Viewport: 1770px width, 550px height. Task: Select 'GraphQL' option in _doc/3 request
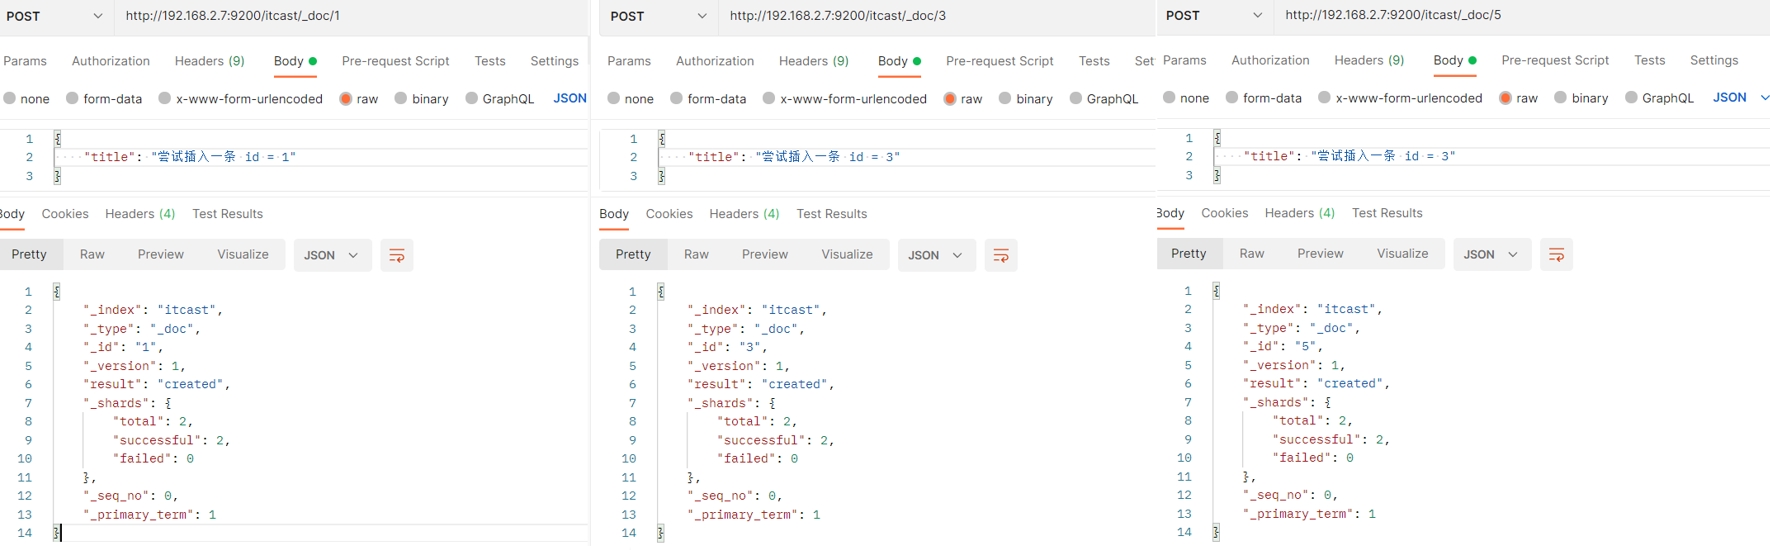[1104, 99]
